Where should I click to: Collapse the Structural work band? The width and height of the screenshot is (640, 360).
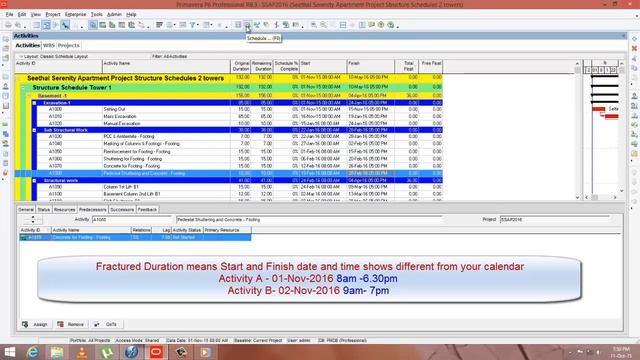[x=35, y=180]
